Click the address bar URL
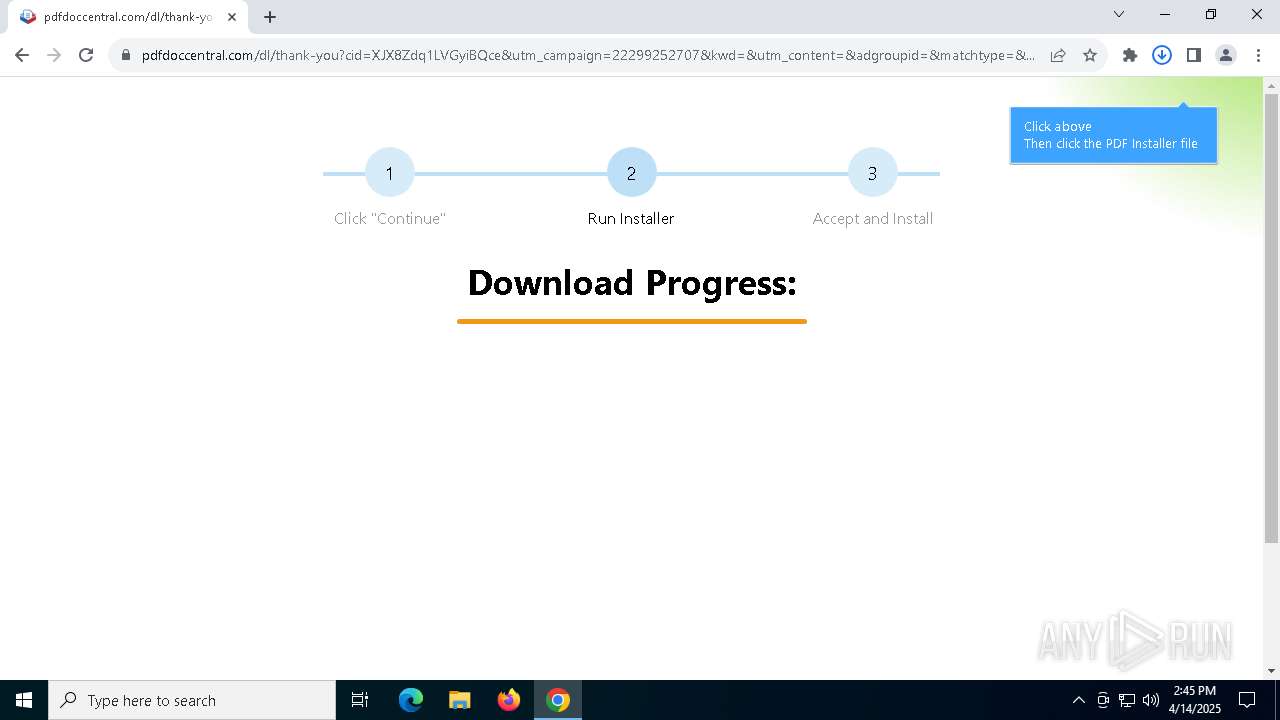 pyautogui.click(x=588, y=55)
